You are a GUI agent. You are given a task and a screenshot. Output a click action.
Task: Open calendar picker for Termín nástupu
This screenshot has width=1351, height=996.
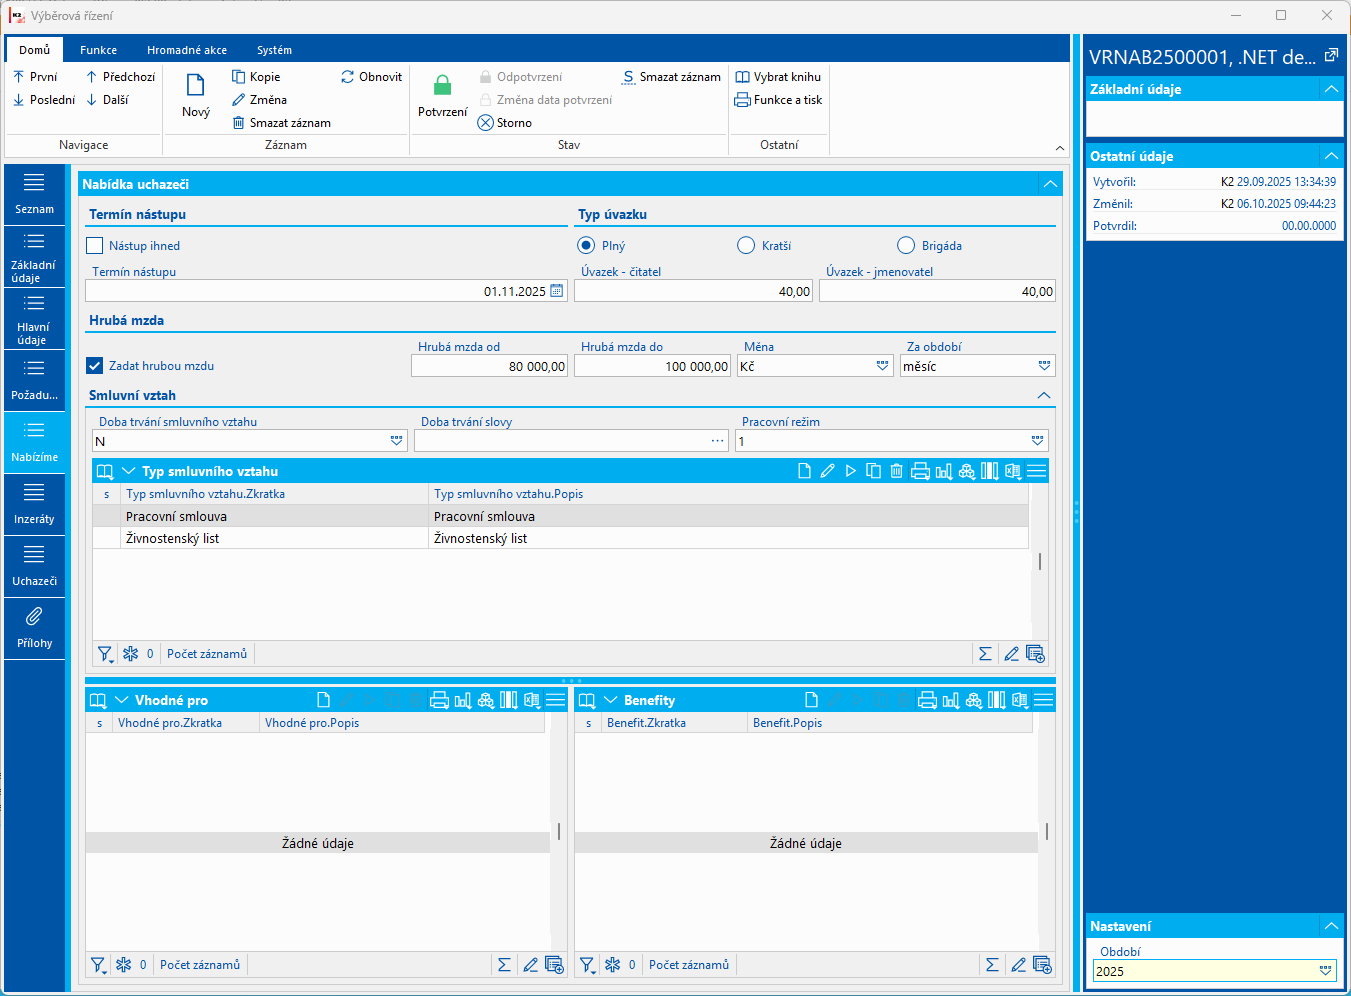click(x=557, y=291)
